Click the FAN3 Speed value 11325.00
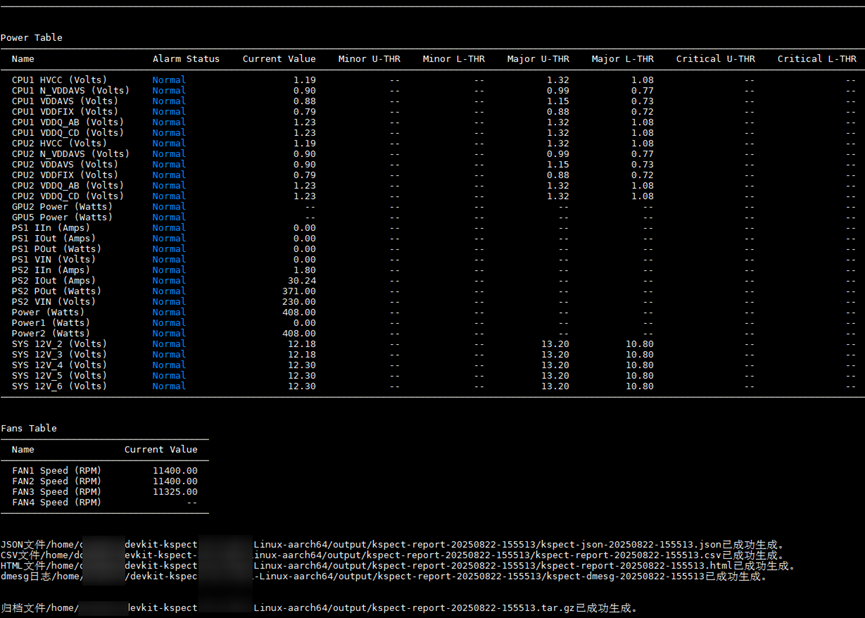Image resolution: width=865 pixels, height=618 pixels. click(x=175, y=492)
